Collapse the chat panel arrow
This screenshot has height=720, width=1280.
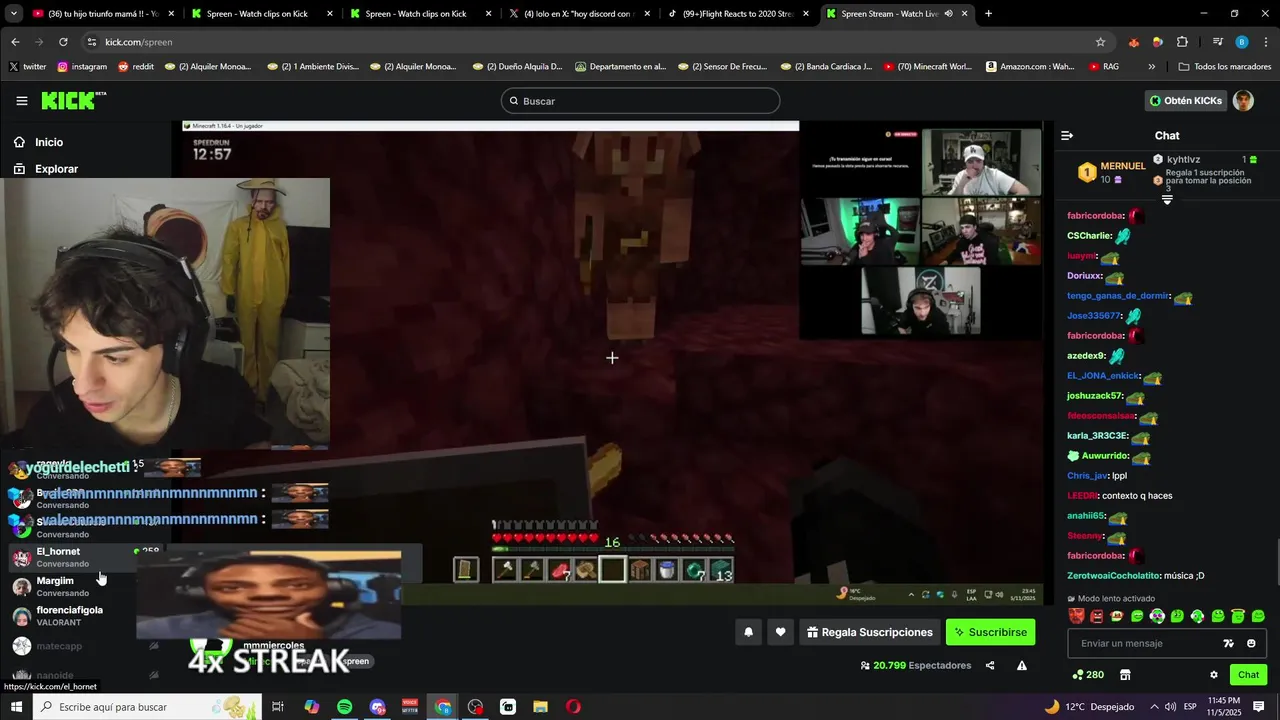pyautogui.click(x=1067, y=135)
